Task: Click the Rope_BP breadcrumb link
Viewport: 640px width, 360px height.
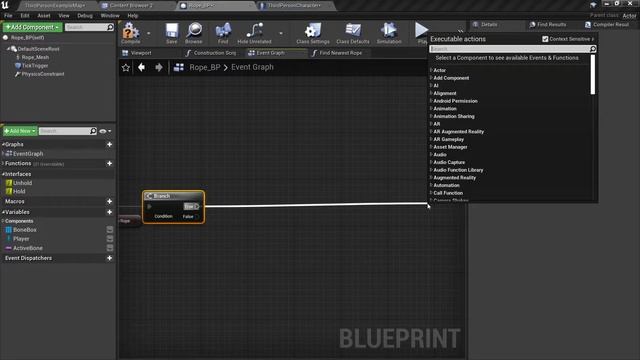Action: pos(204,67)
